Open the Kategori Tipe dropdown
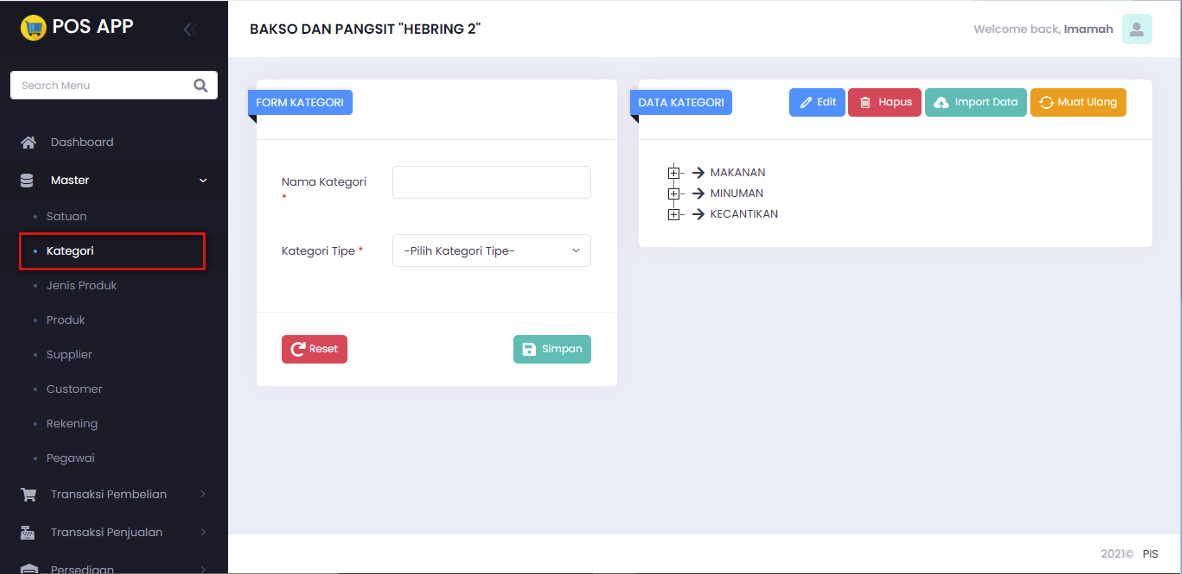 pos(491,251)
